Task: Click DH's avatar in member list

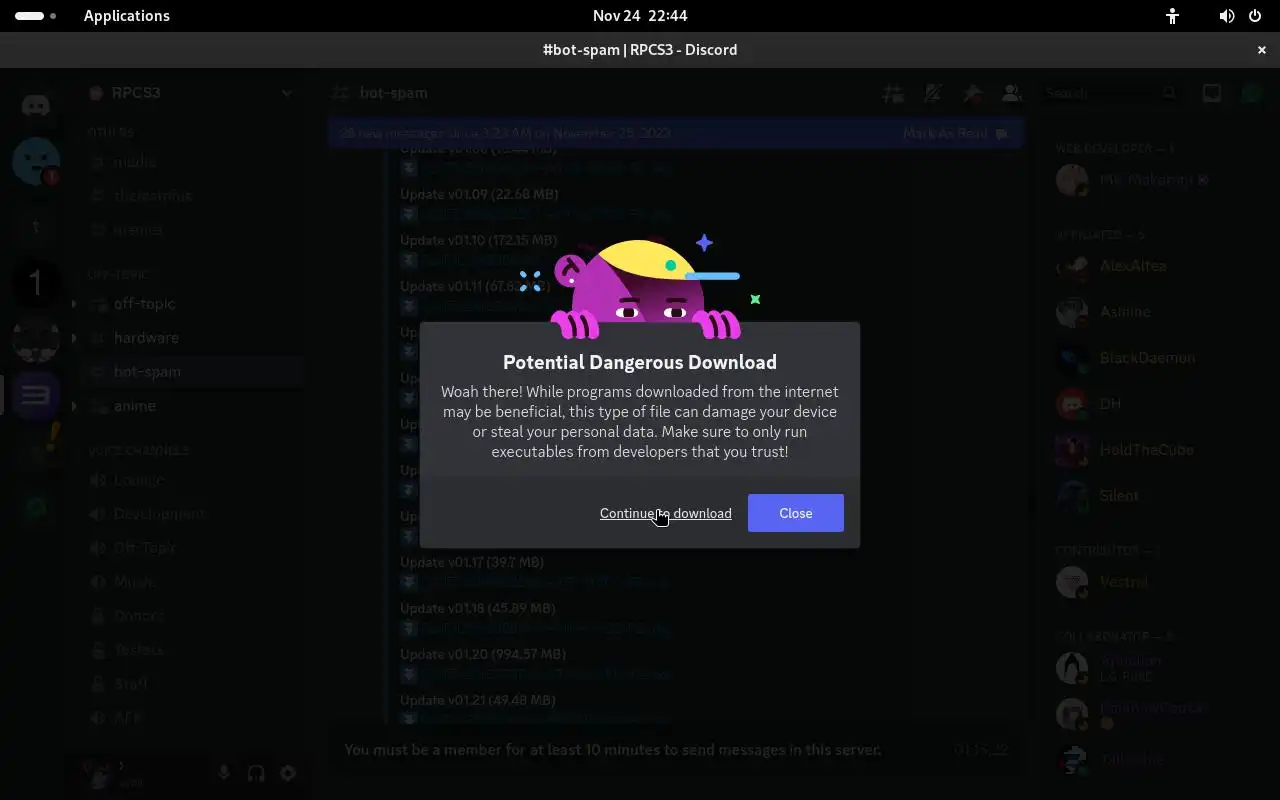Action: 1072,404
